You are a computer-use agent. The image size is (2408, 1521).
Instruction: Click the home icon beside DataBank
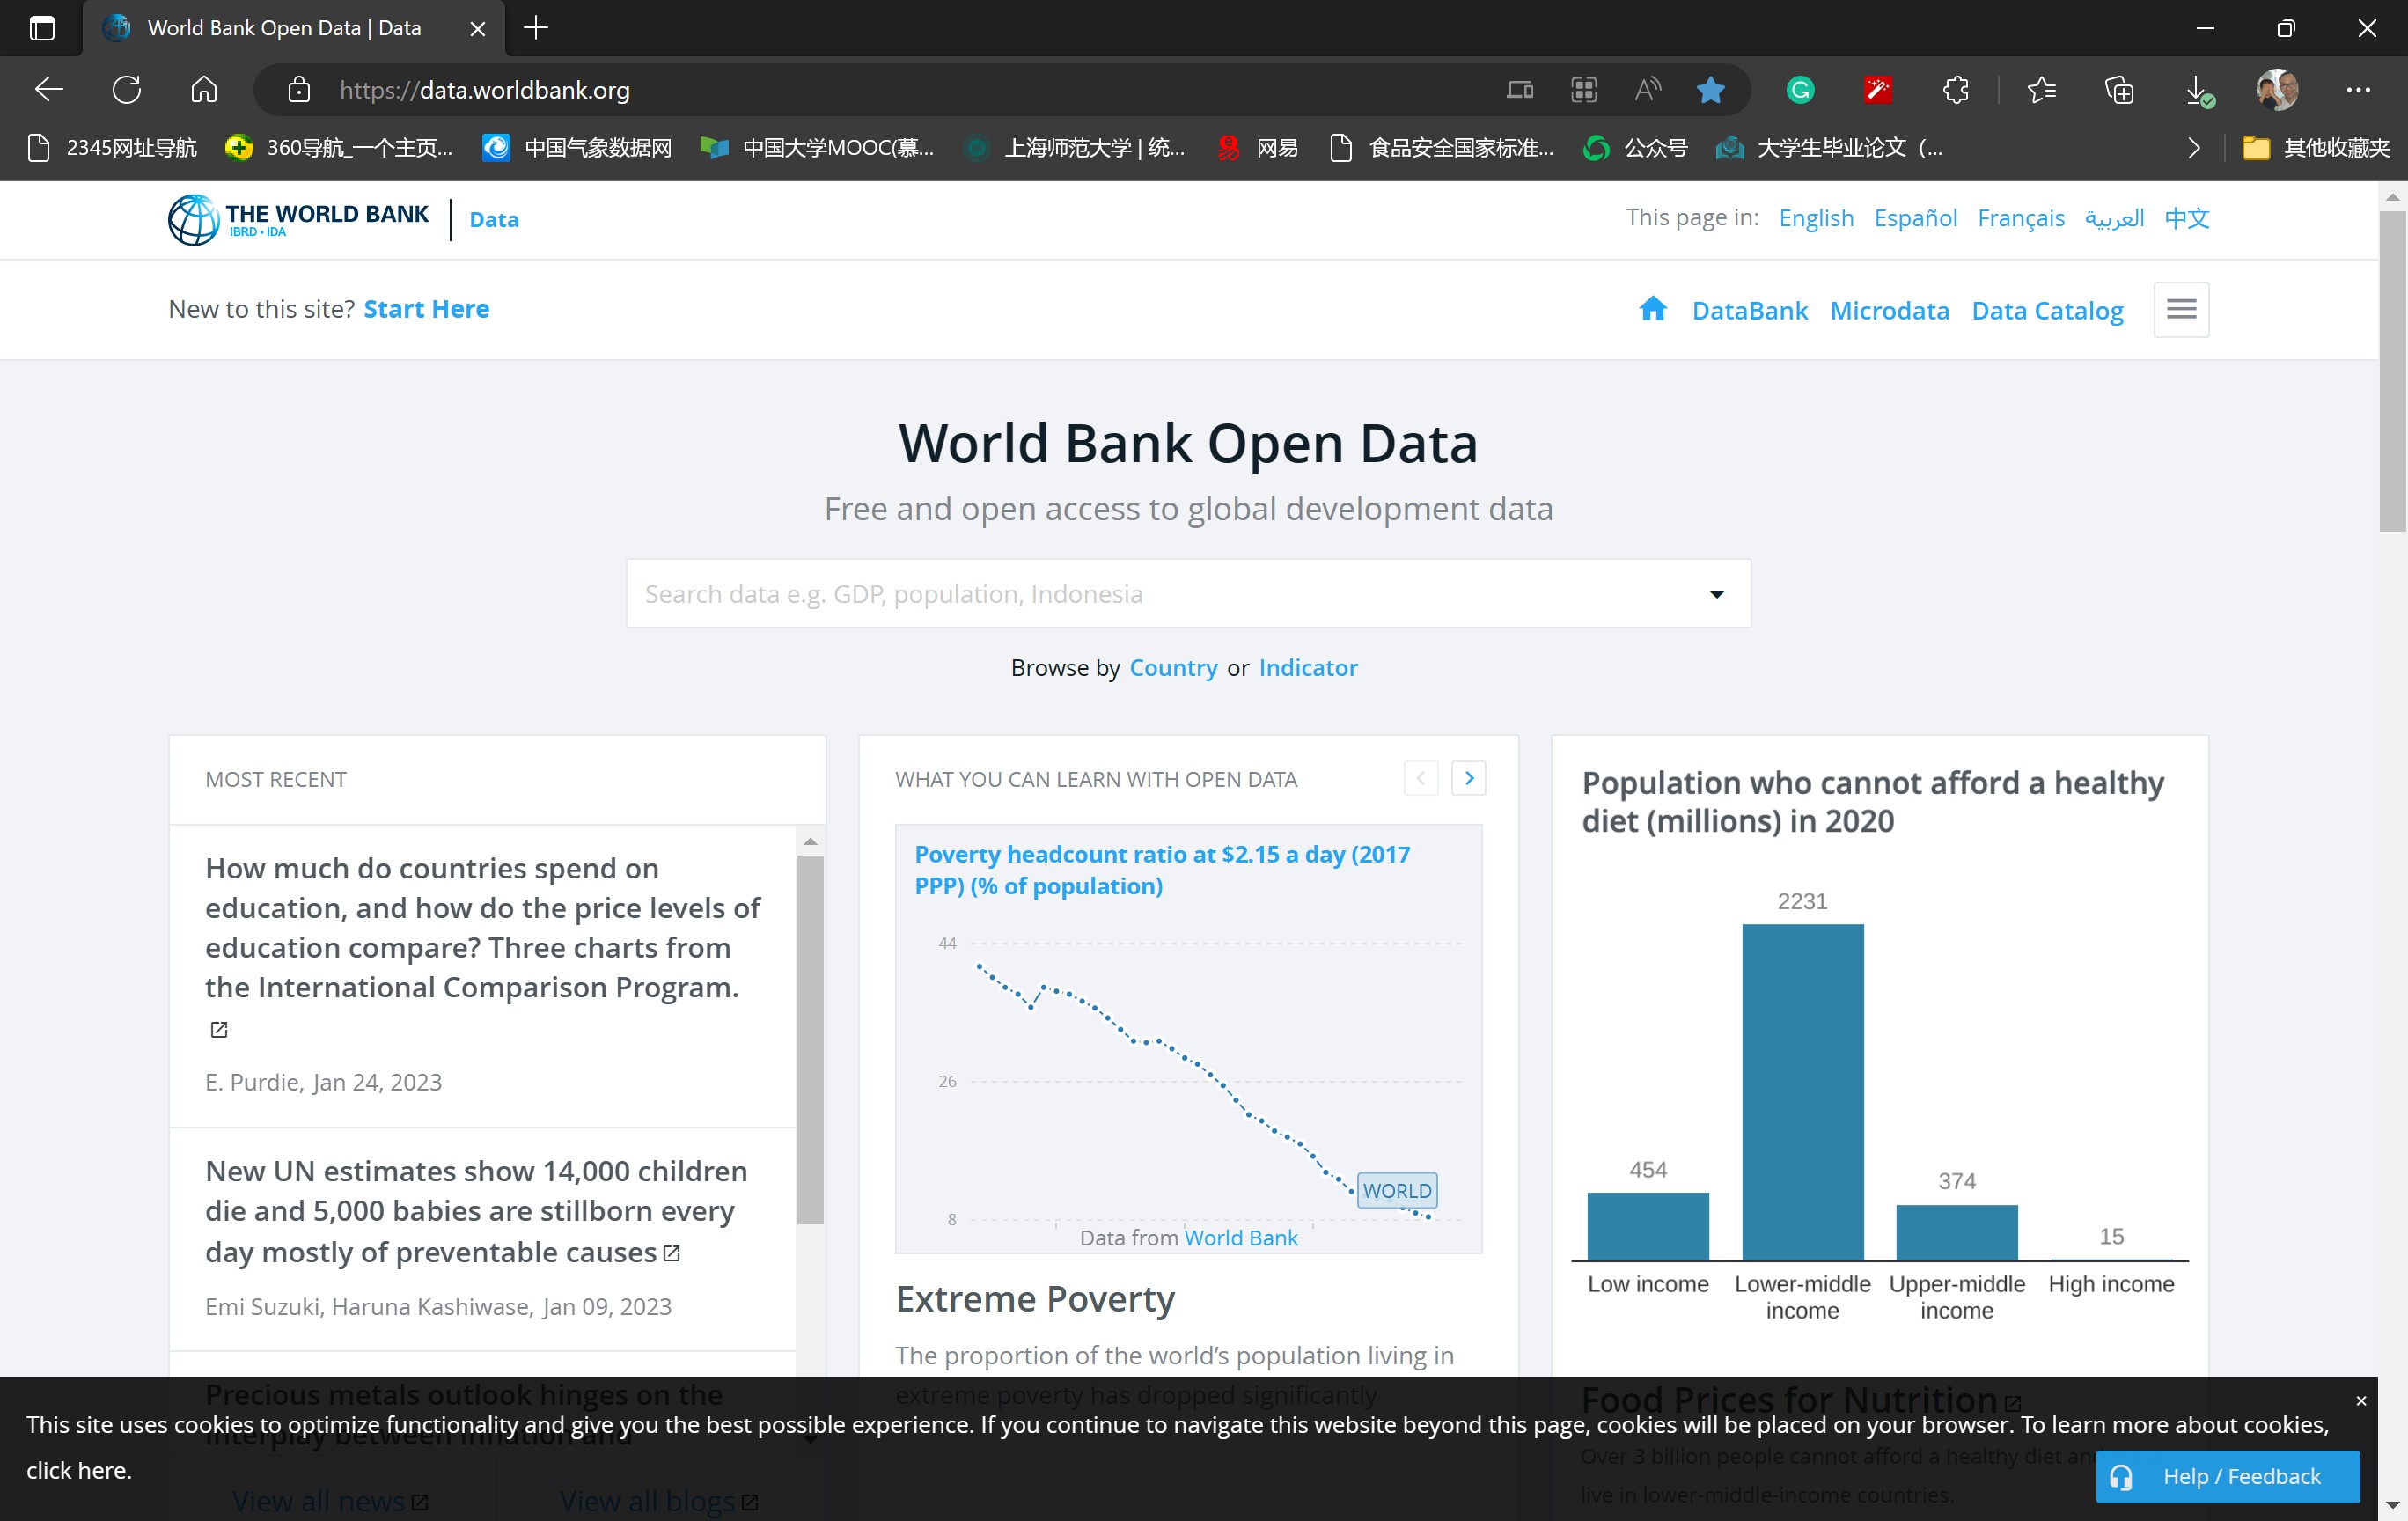(x=1652, y=309)
